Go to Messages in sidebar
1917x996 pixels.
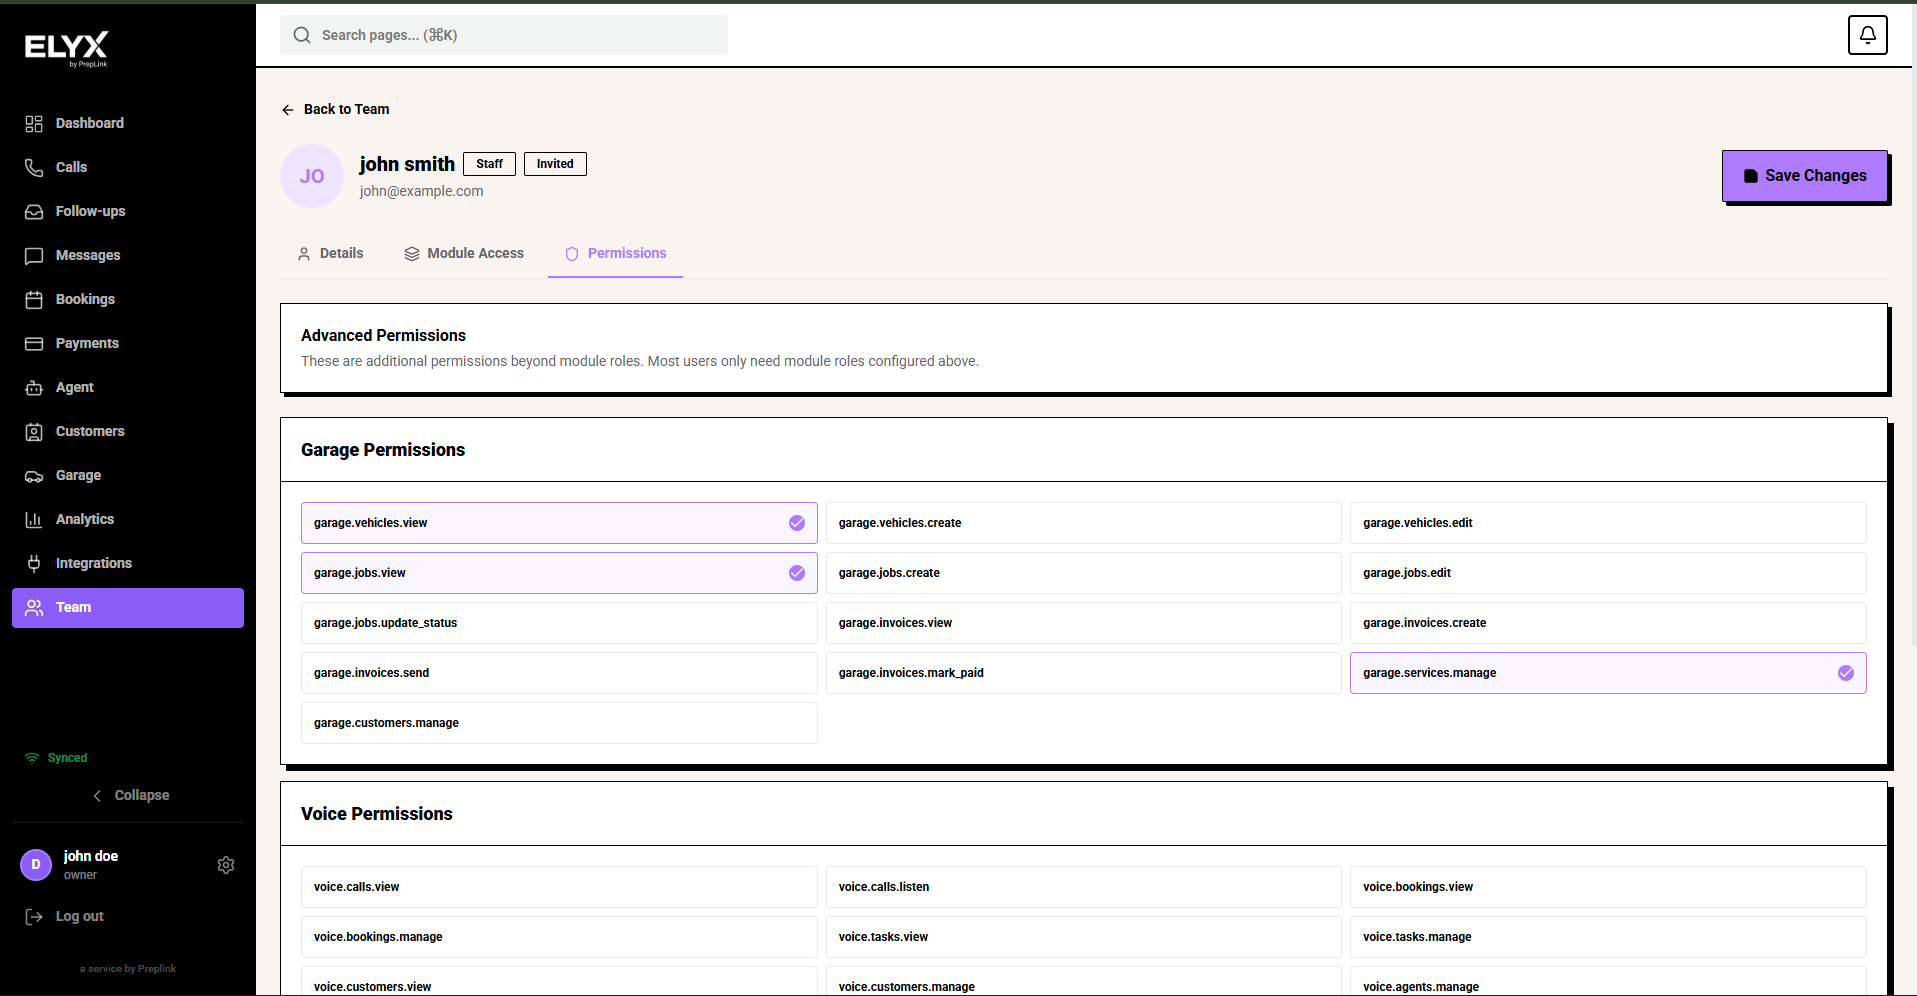pyautogui.click(x=128, y=255)
